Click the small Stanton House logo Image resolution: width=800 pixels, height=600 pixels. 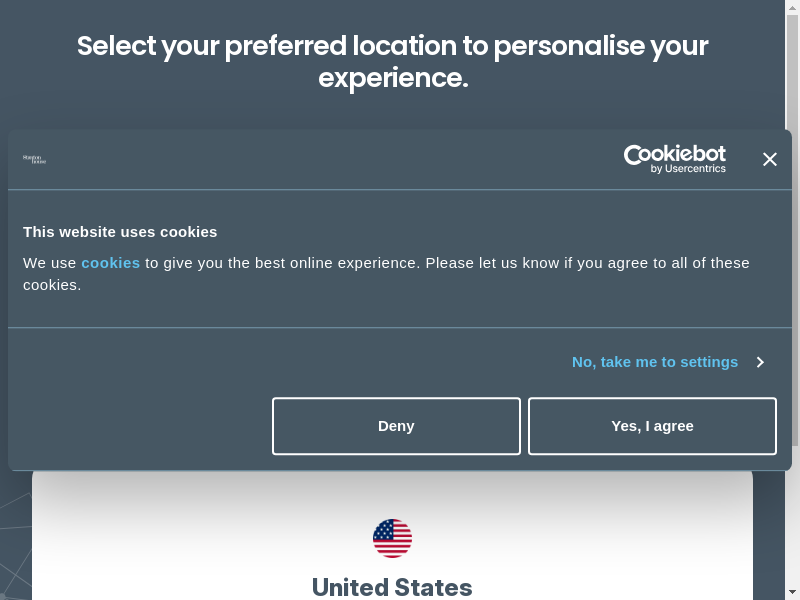[35, 159]
